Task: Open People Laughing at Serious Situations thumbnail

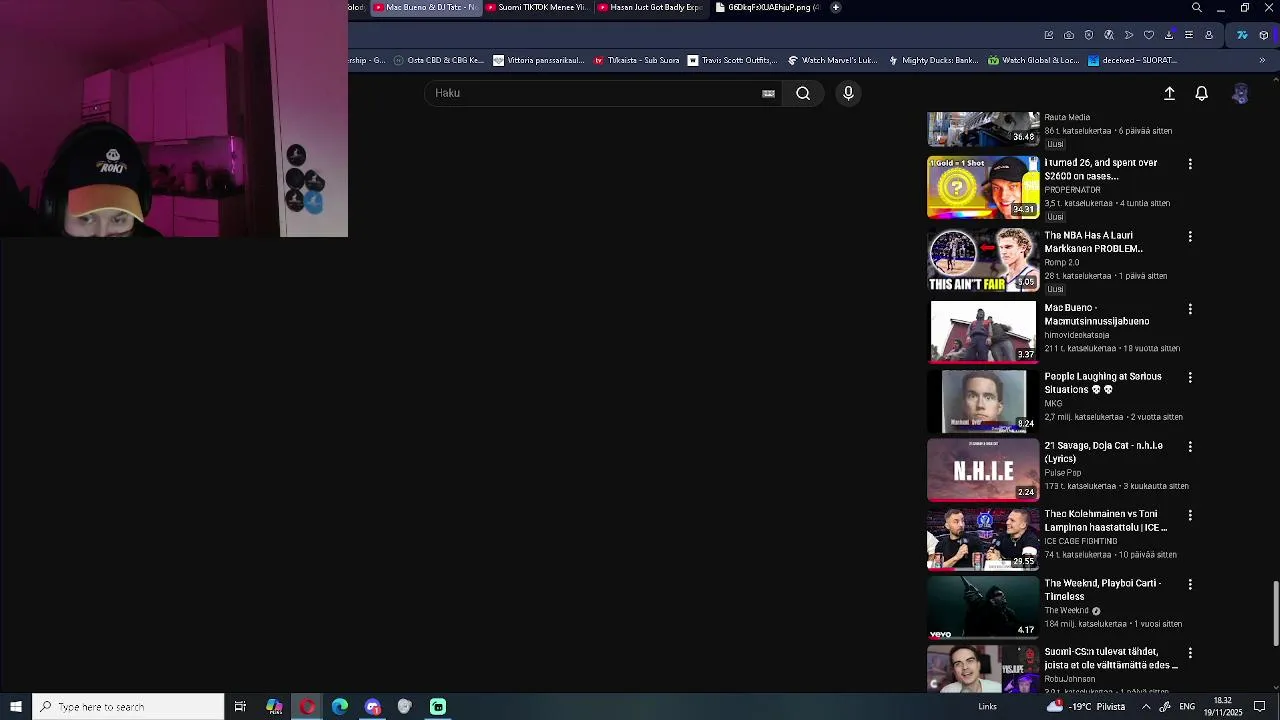Action: pos(983,401)
